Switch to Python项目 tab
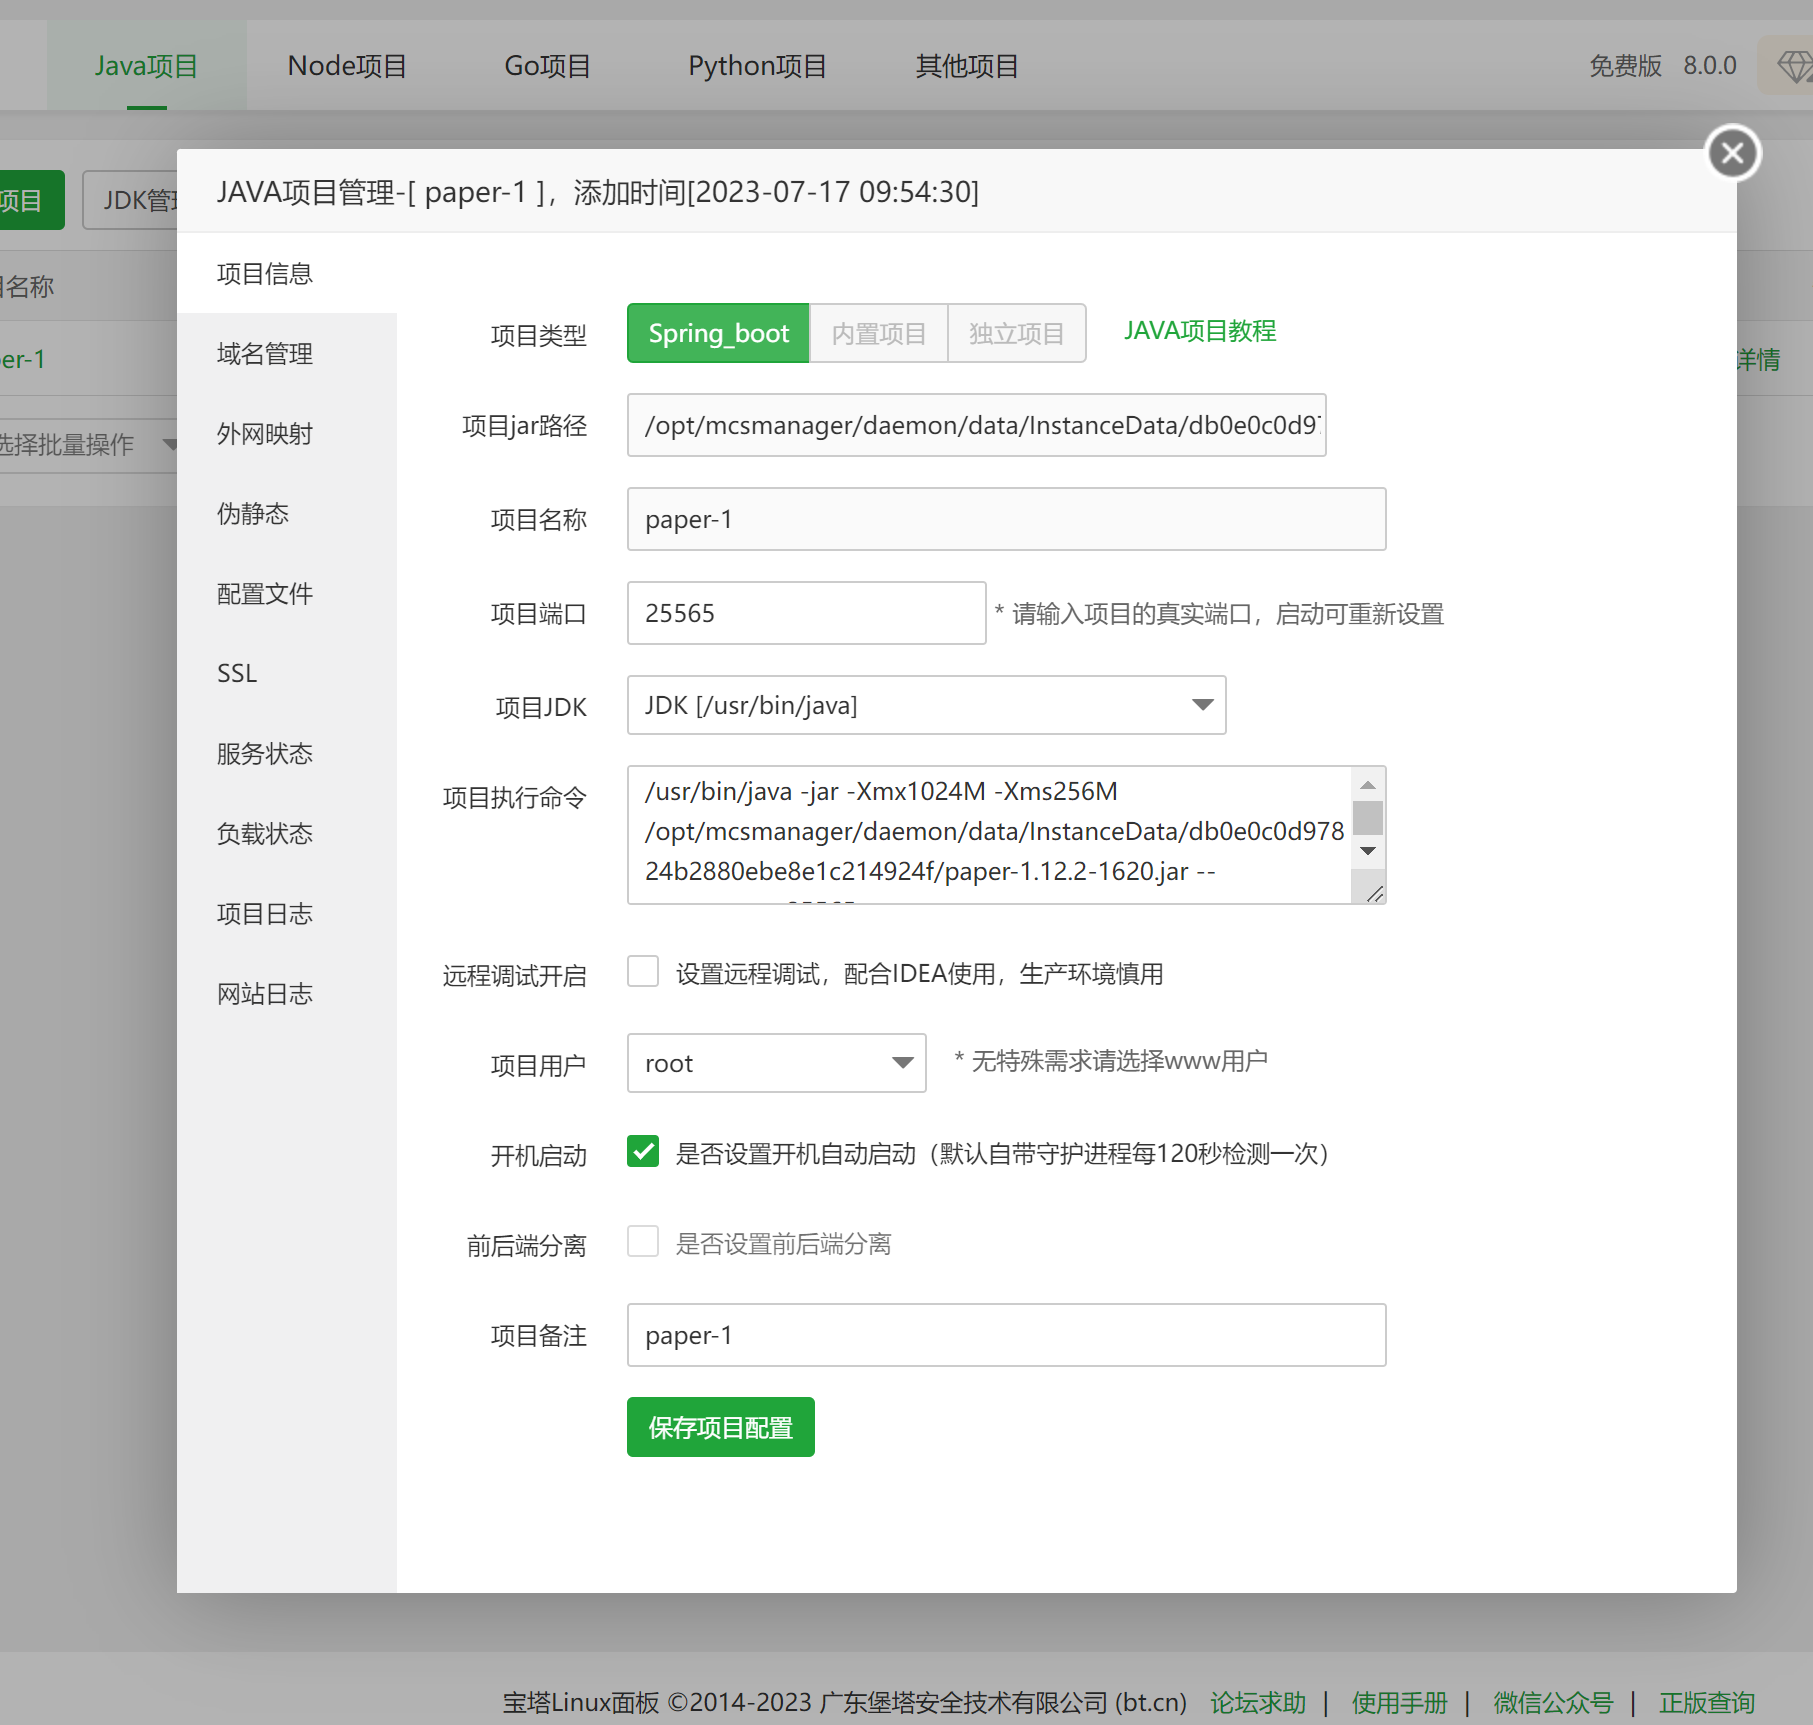Viewport: 1813px width, 1725px height. (757, 66)
